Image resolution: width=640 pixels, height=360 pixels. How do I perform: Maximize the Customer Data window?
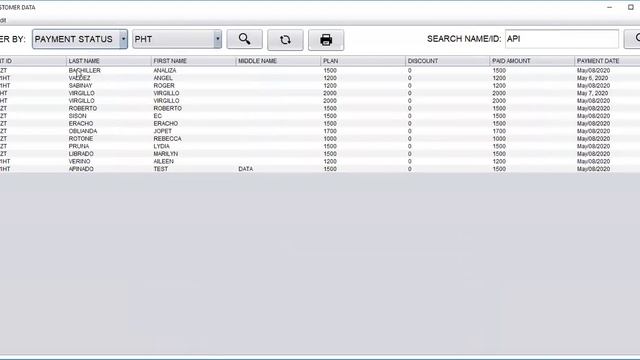630,7
